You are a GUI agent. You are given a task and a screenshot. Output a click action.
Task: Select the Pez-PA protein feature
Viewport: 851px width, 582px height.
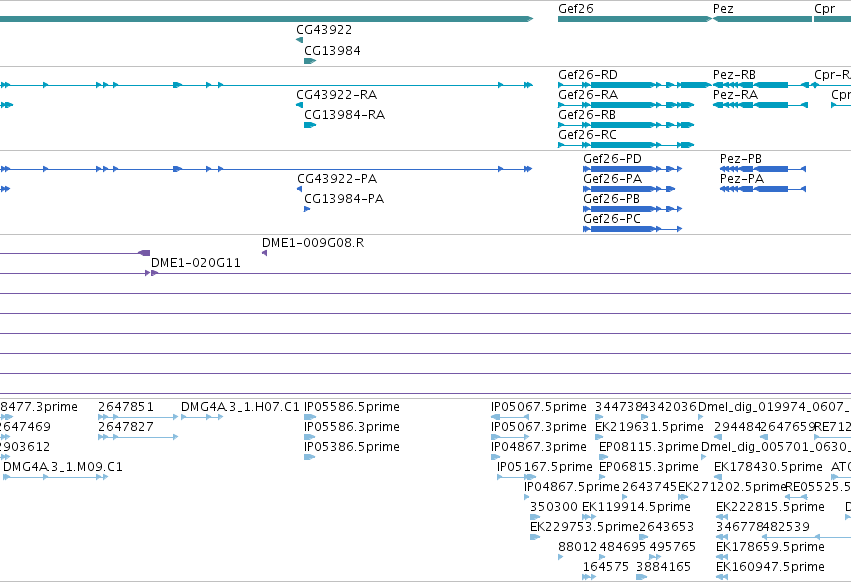(x=763, y=189)
